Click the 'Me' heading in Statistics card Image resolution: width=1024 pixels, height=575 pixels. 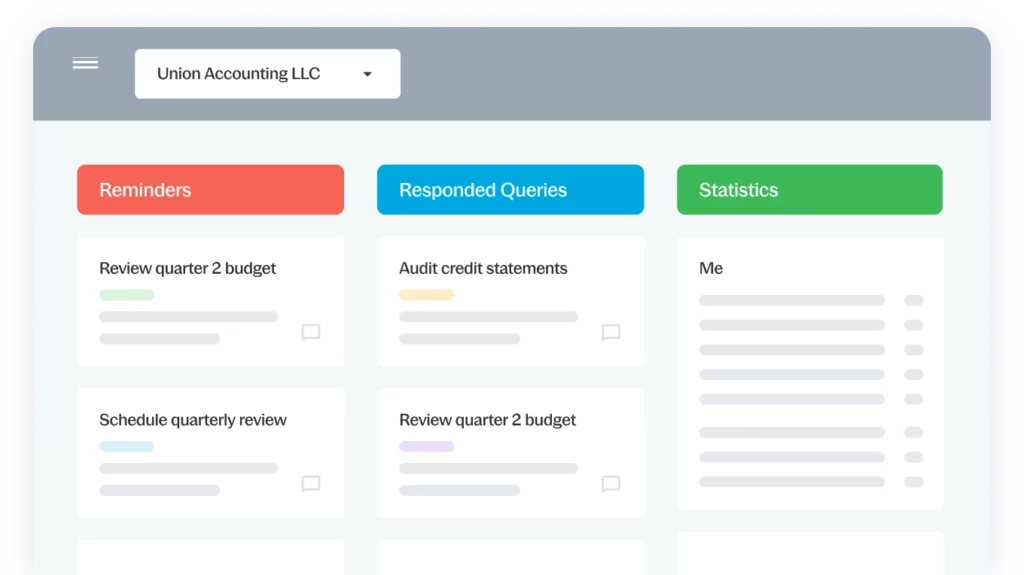[711, 268]
